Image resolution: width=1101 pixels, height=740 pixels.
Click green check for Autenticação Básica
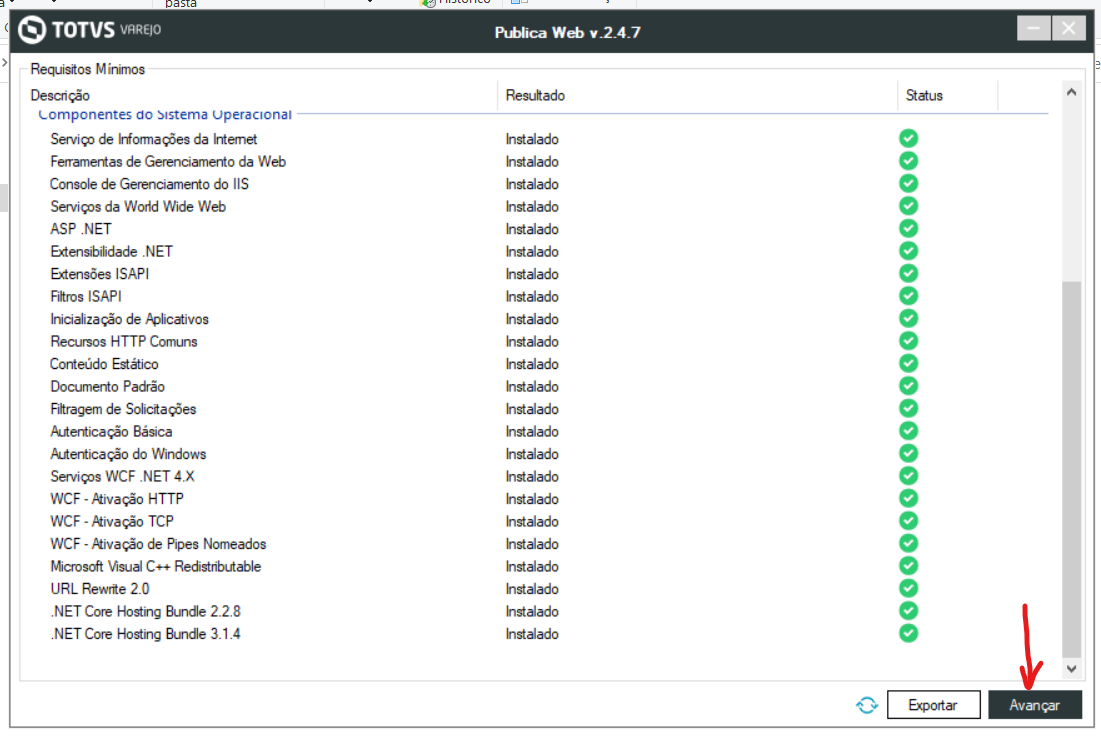909,430
